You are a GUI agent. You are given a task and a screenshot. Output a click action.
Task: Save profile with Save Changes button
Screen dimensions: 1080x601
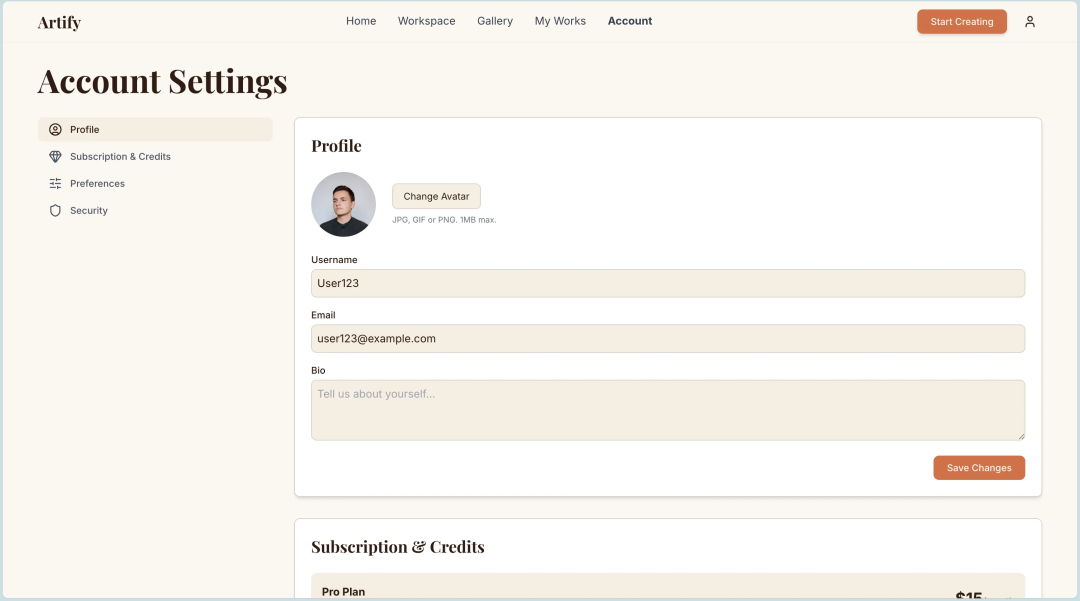click(x=979, y=468)
